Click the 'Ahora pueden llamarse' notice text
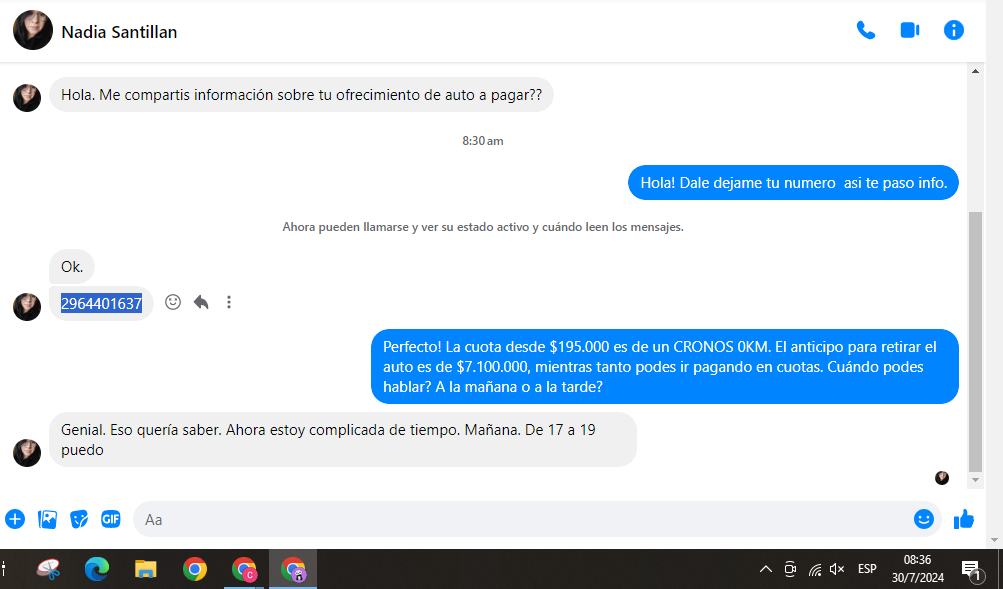 coord(483,227)
